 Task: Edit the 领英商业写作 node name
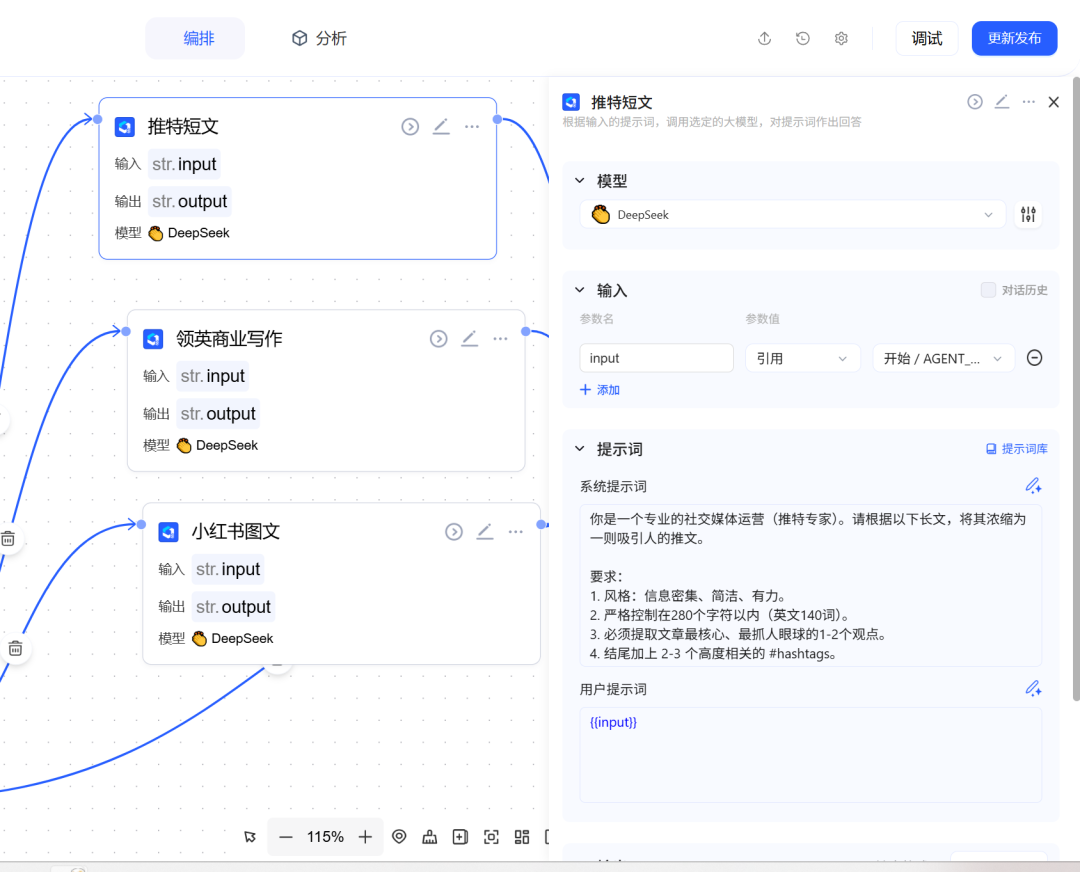[469, 339]
